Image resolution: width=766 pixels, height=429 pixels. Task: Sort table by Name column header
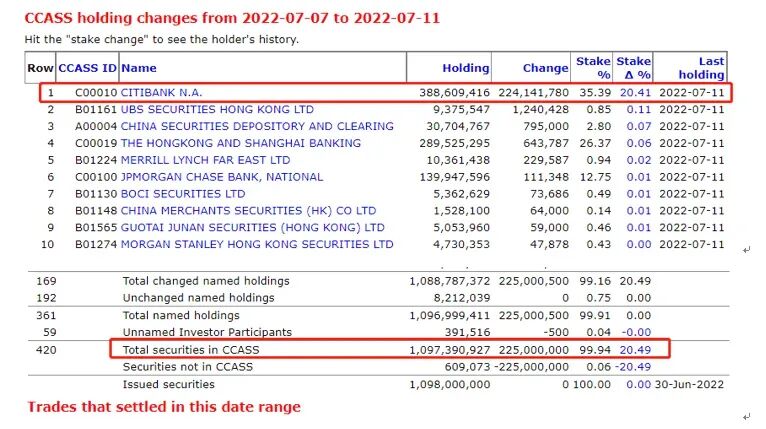pos(139,68)
